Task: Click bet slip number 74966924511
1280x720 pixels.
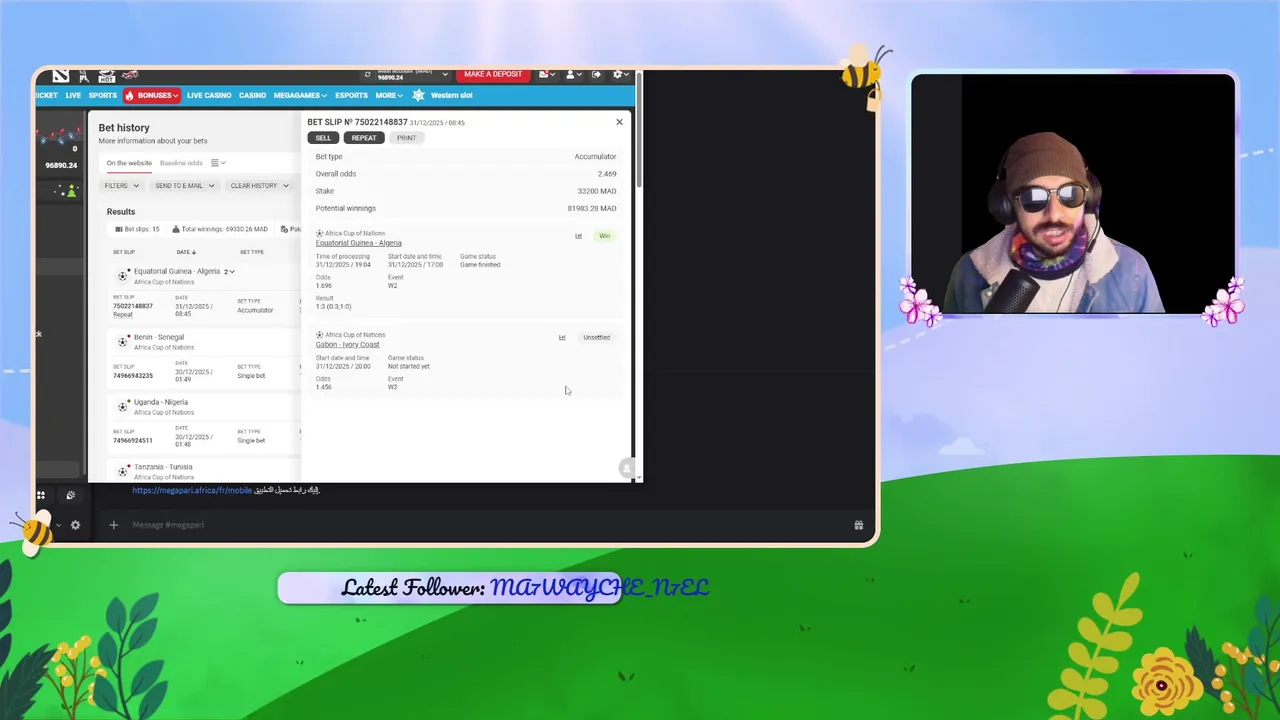Action: 133,441
